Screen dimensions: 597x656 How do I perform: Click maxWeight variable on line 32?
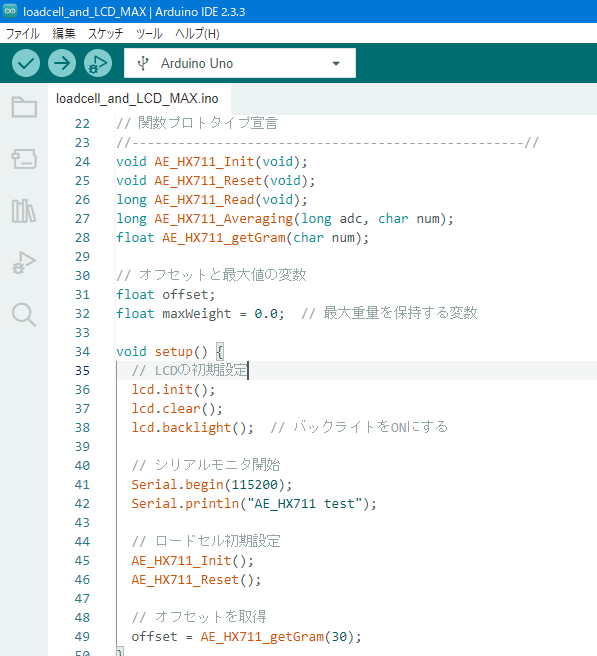[x=197, y=314]
